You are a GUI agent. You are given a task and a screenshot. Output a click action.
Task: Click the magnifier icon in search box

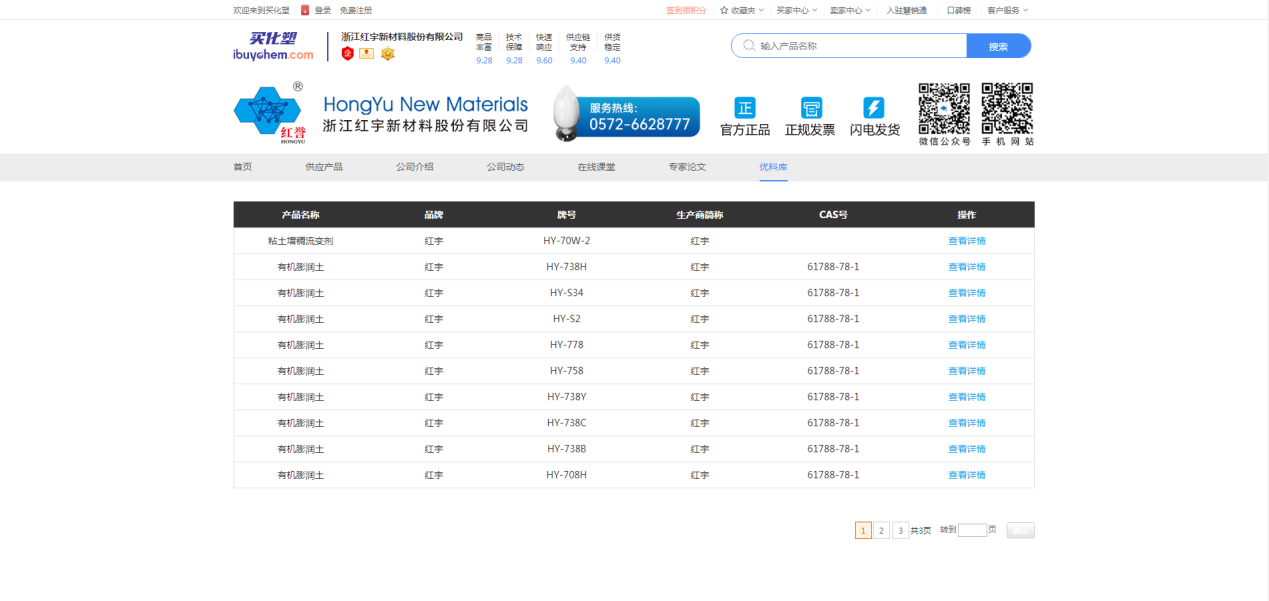point(749,46)
